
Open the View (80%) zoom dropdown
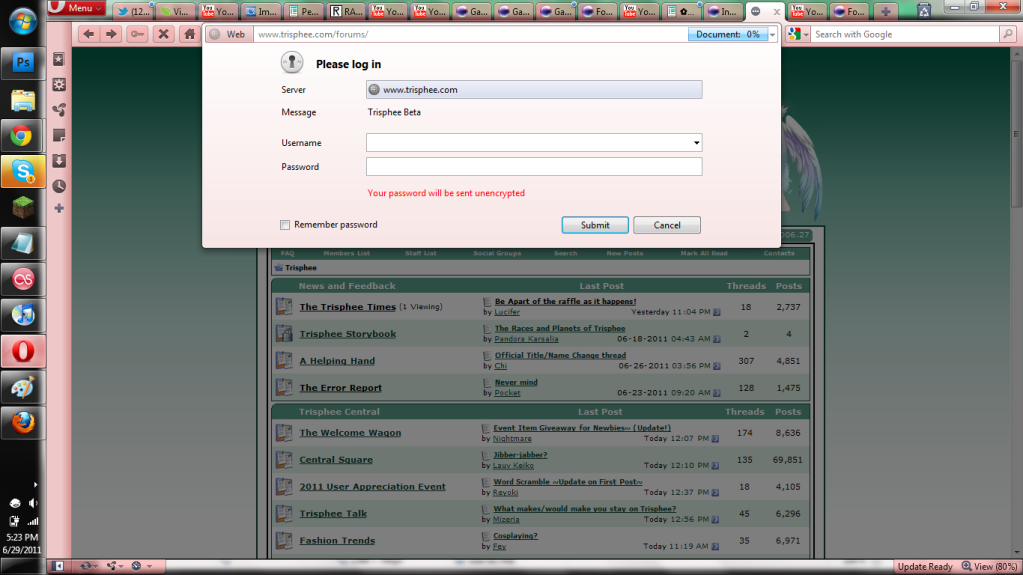click(x=989, y=567)
